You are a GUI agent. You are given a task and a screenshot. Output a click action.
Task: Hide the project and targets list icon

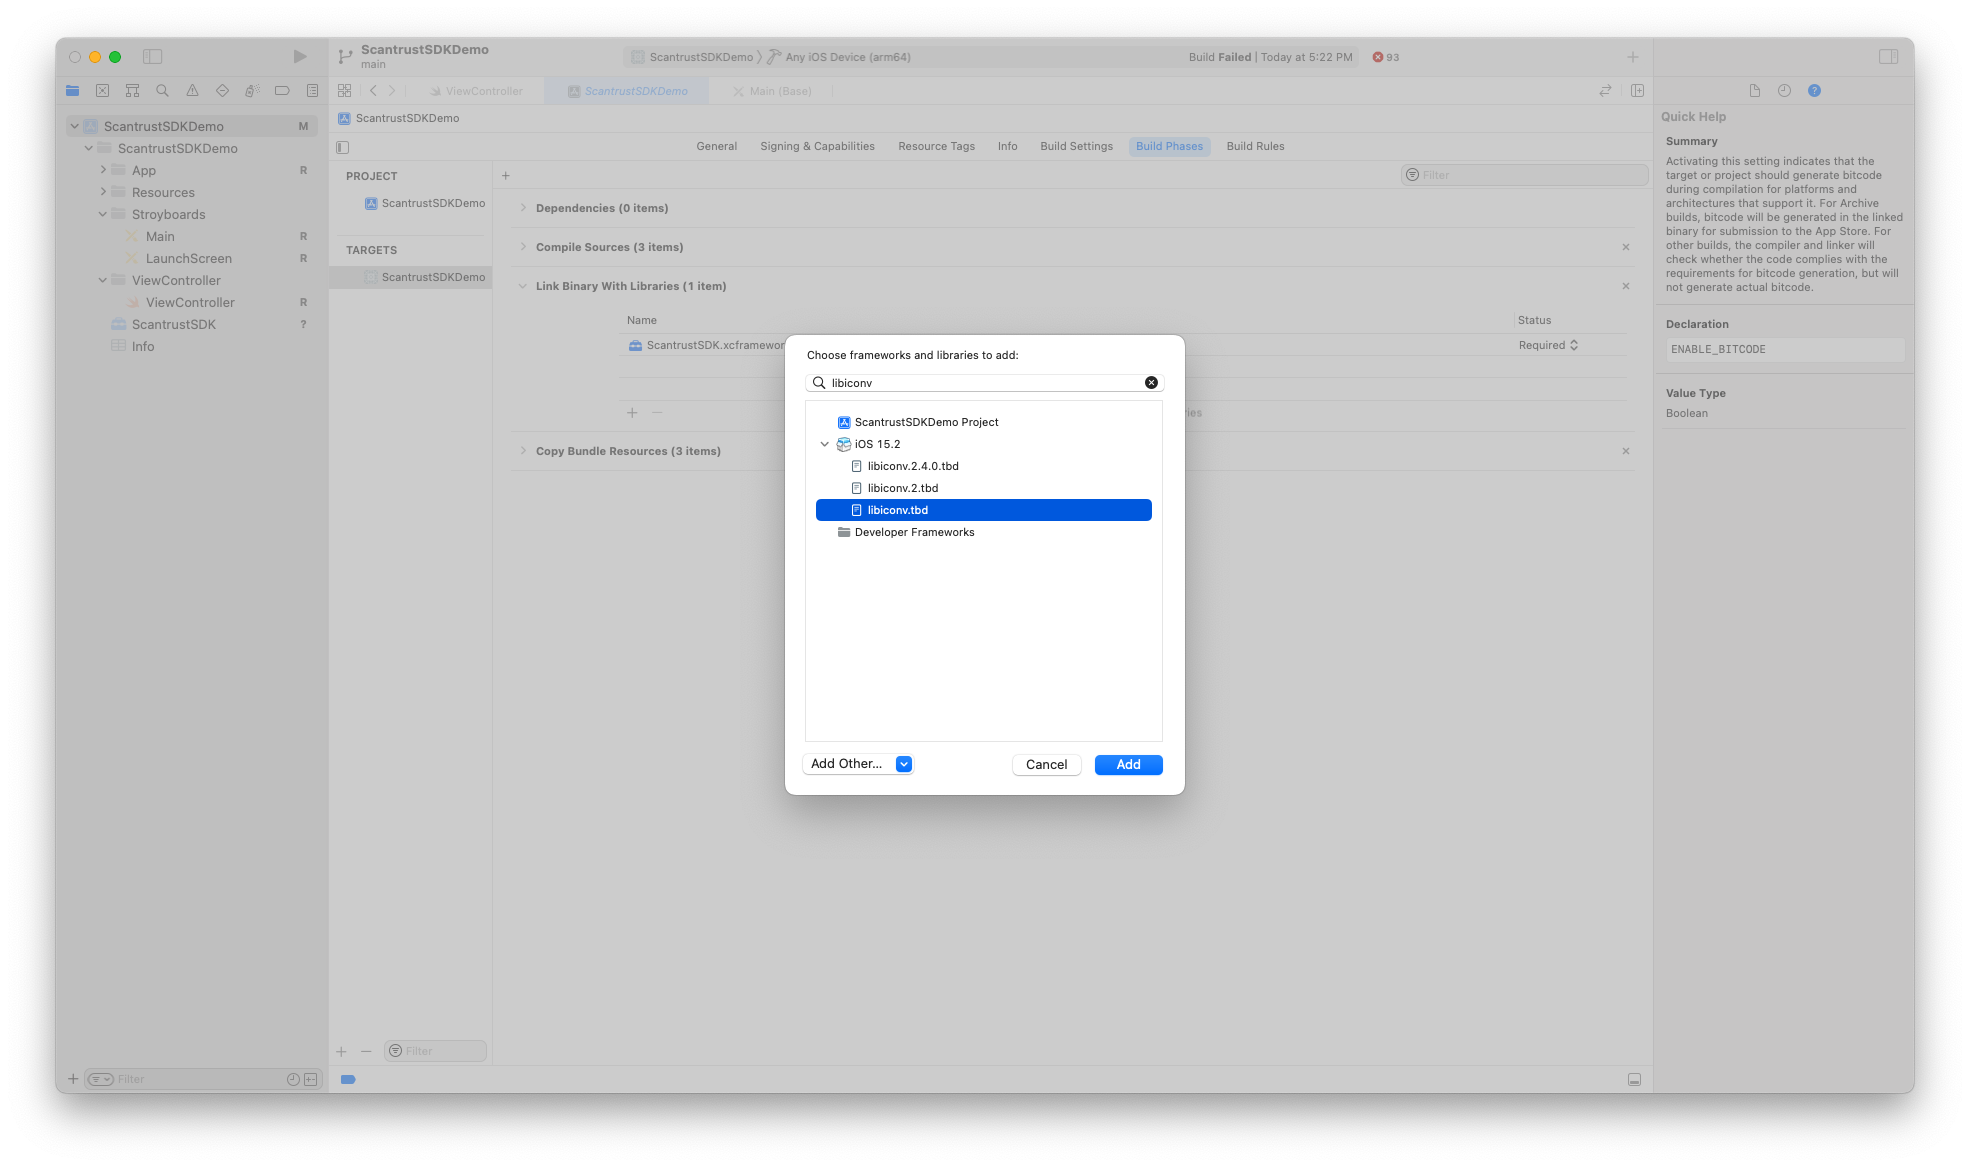pos(343,147)
